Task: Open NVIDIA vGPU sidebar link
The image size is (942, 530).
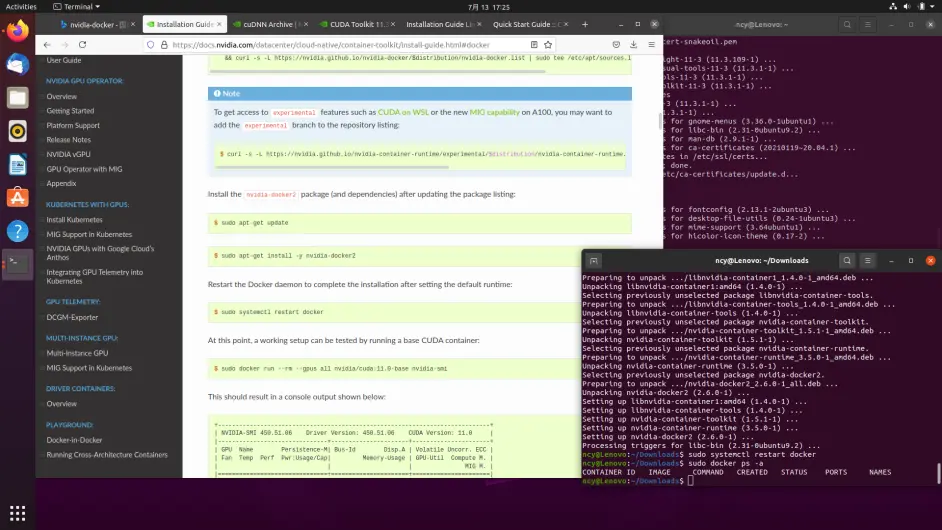Action: coord(68,154)
